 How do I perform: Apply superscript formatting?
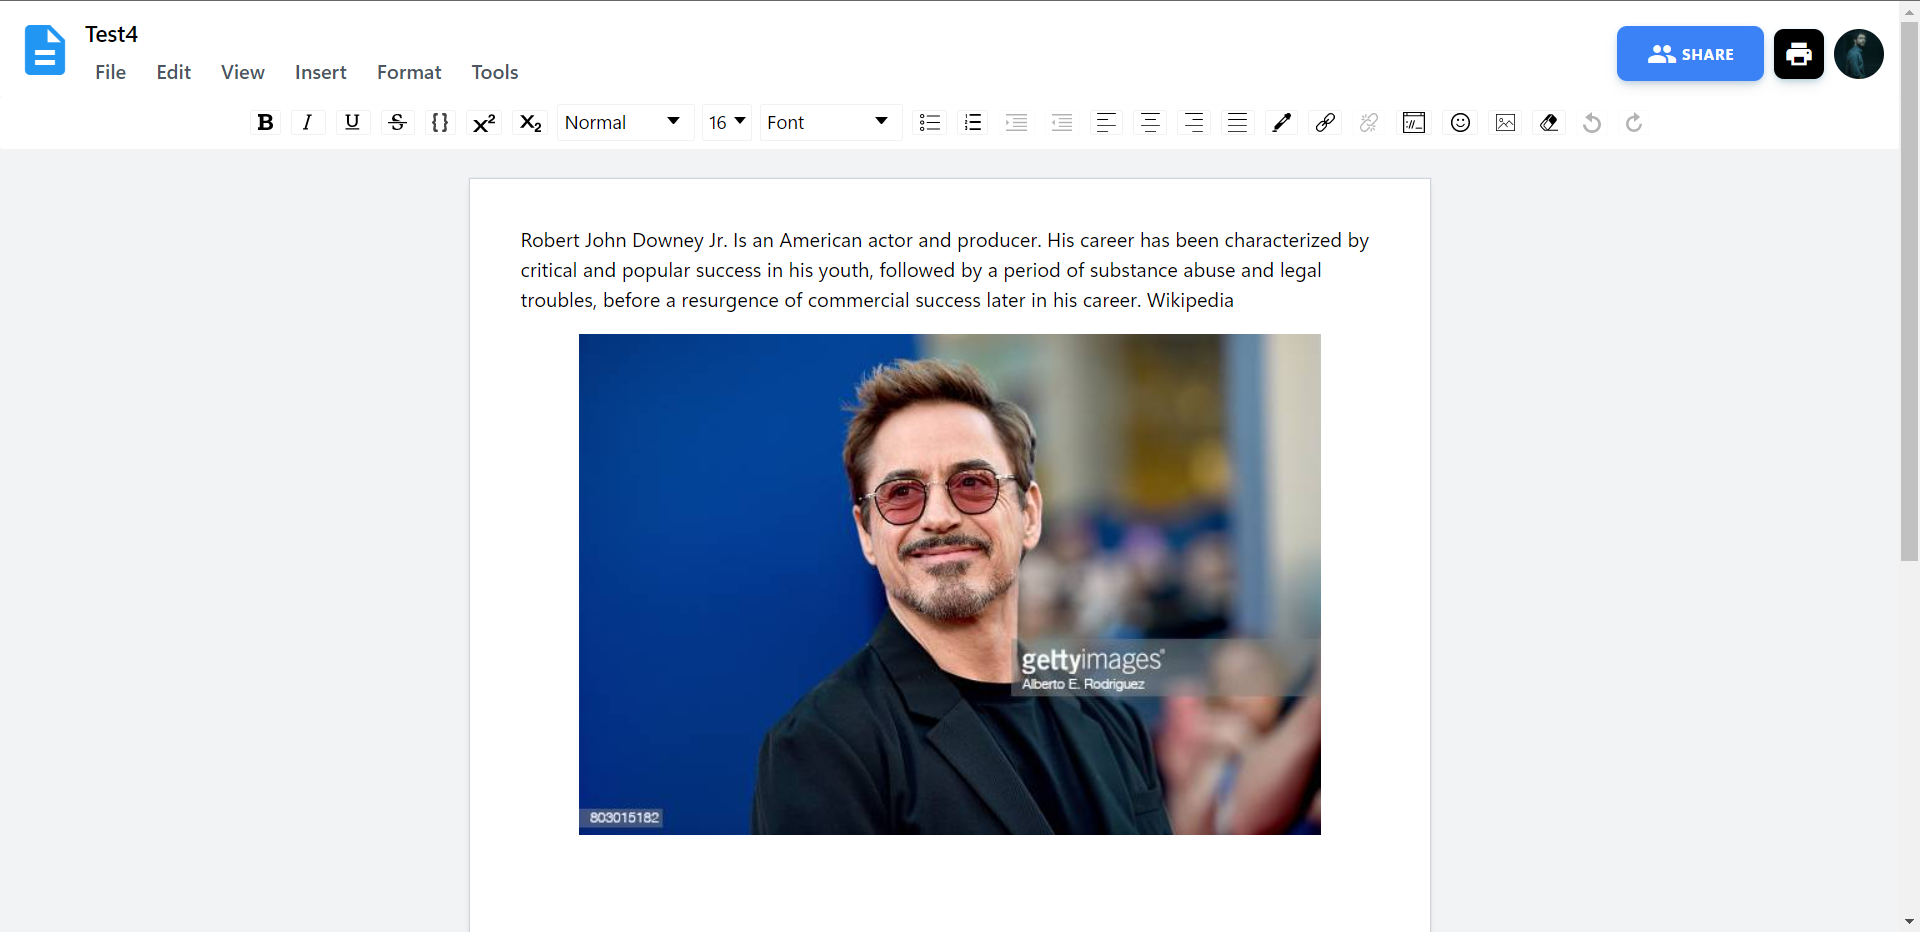pyautogui.click(x=484, y=122)
